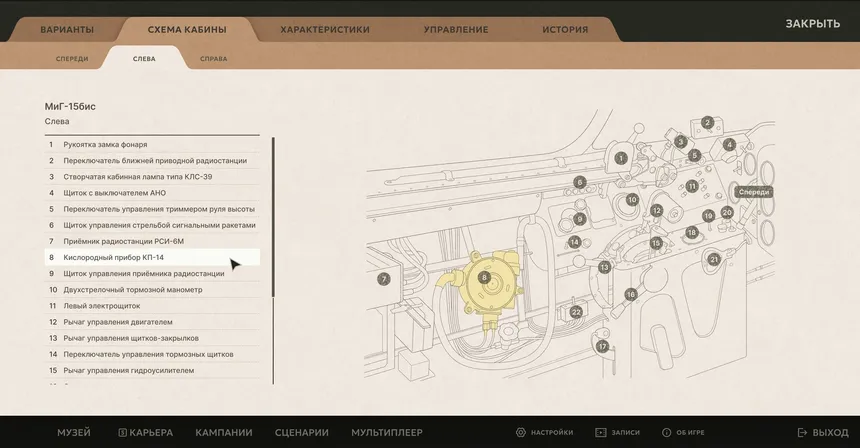Follow the Спереди label on the diagram
This screenshot has width=860, height=448.
[753, 191]
